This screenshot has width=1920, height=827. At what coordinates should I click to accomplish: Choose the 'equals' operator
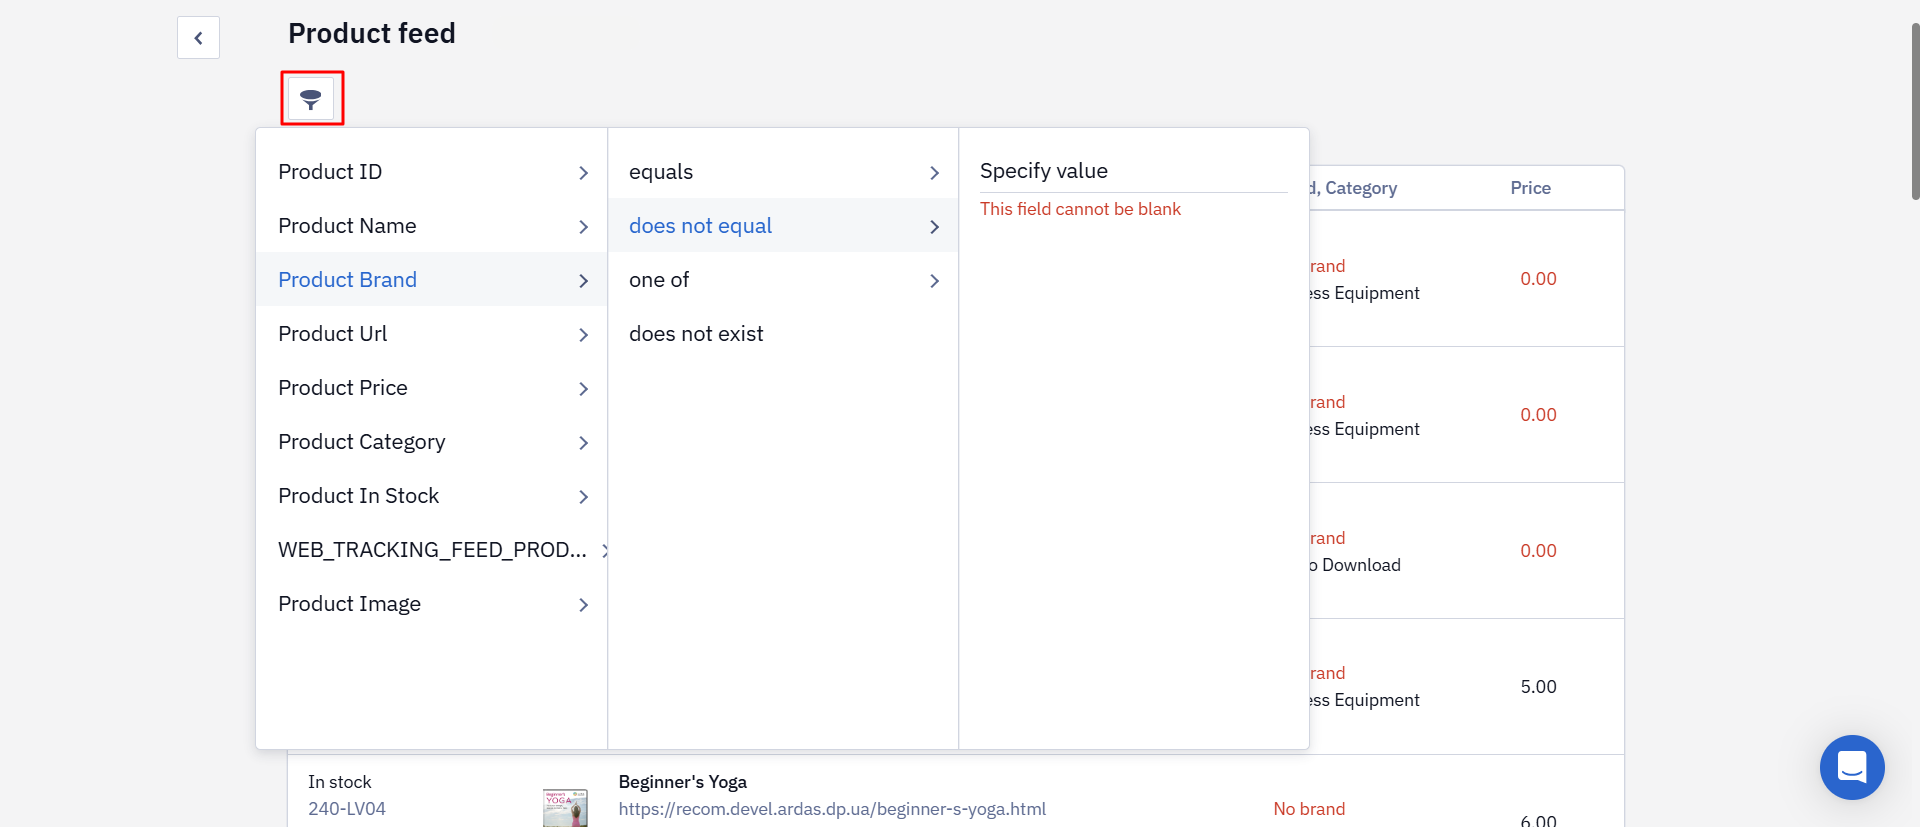click(783, 172)
